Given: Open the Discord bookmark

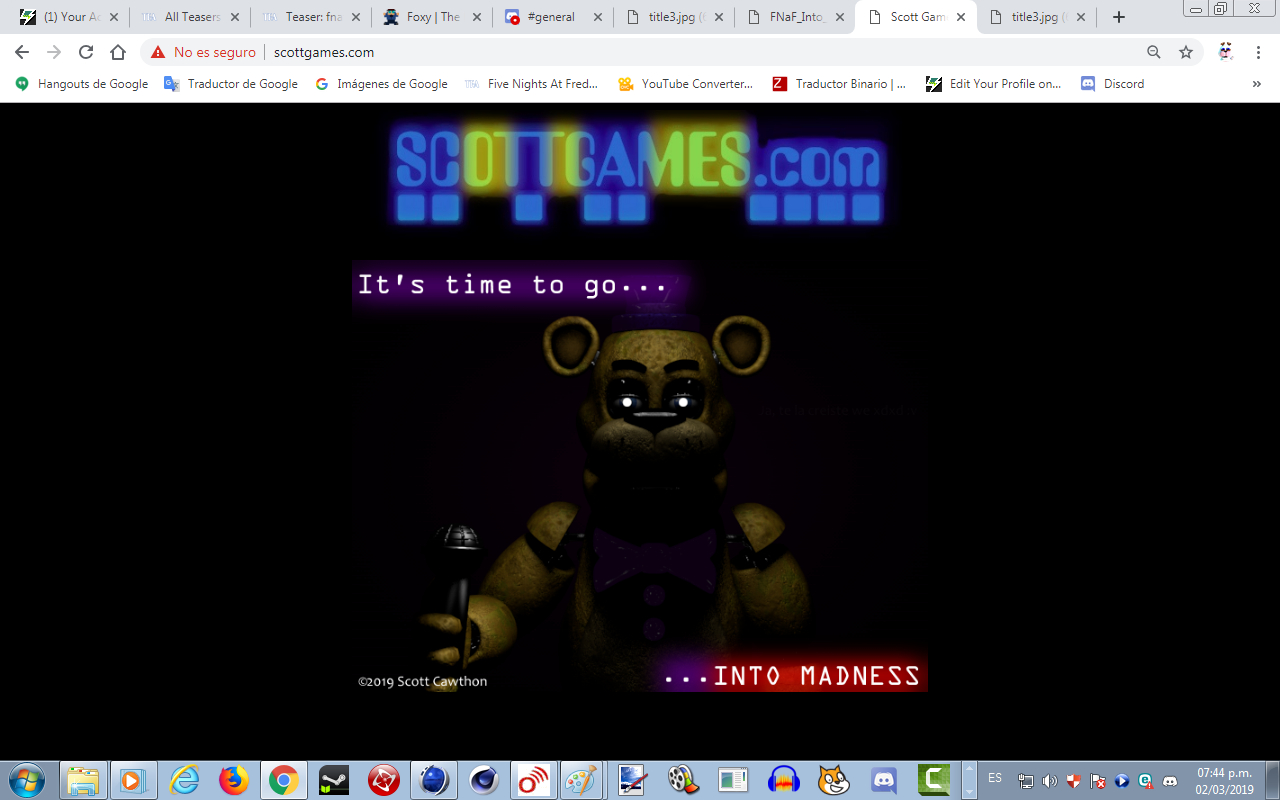Looking at the screenshot, I should (1112, 84).
